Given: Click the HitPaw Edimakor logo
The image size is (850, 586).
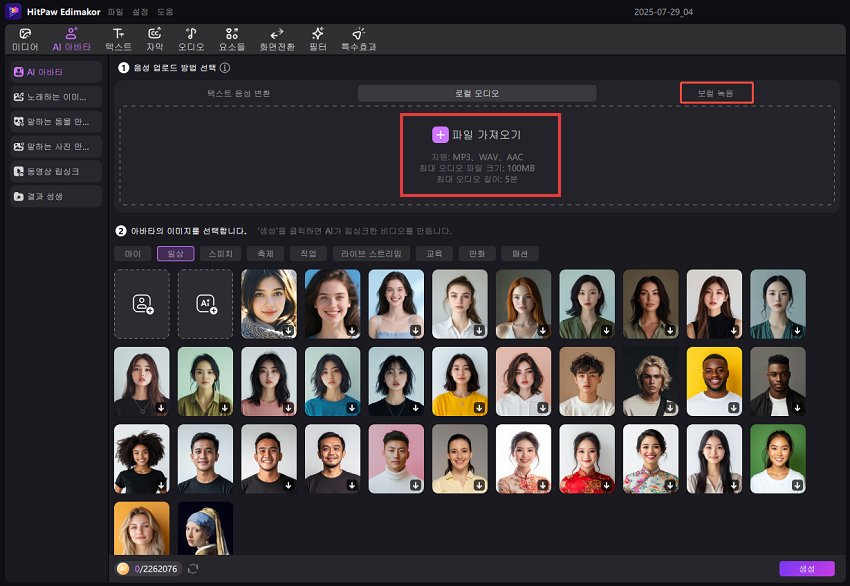Looking at the screenshot, I should coord(13,11).
